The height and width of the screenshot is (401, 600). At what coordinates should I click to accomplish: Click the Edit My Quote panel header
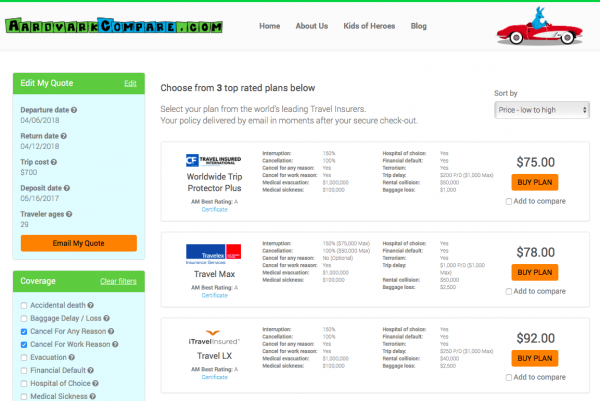click(x=79, y=83)
